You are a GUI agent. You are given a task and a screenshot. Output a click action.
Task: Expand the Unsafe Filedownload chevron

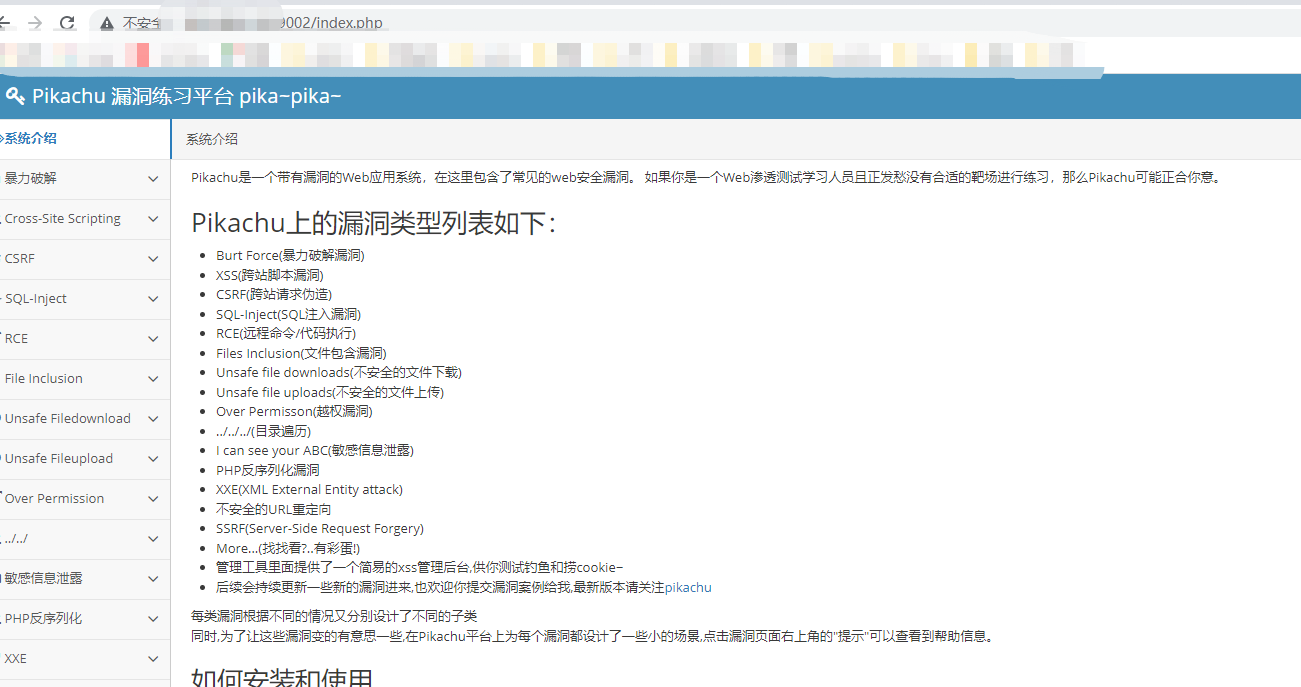153,419
